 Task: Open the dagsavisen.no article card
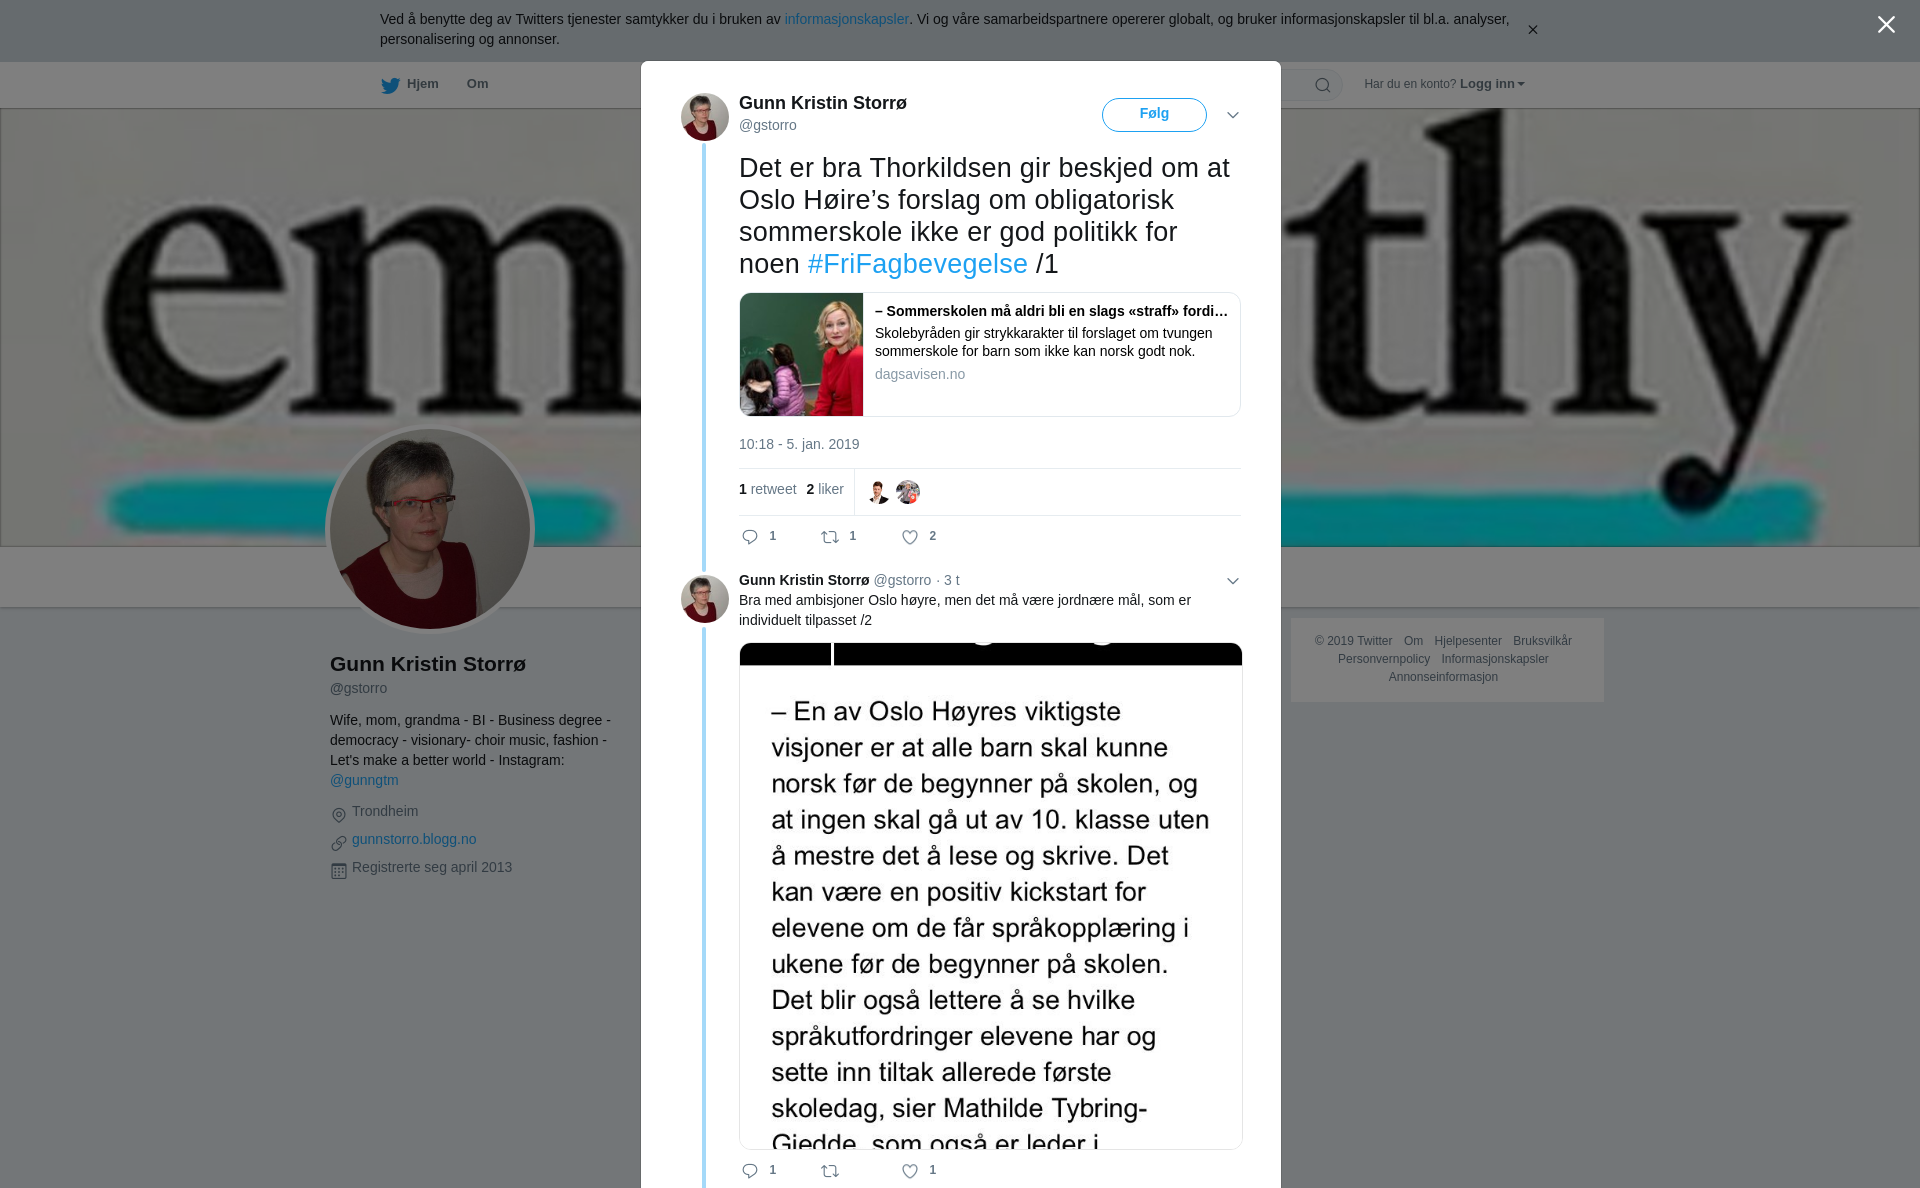click(x=990, y=354)
